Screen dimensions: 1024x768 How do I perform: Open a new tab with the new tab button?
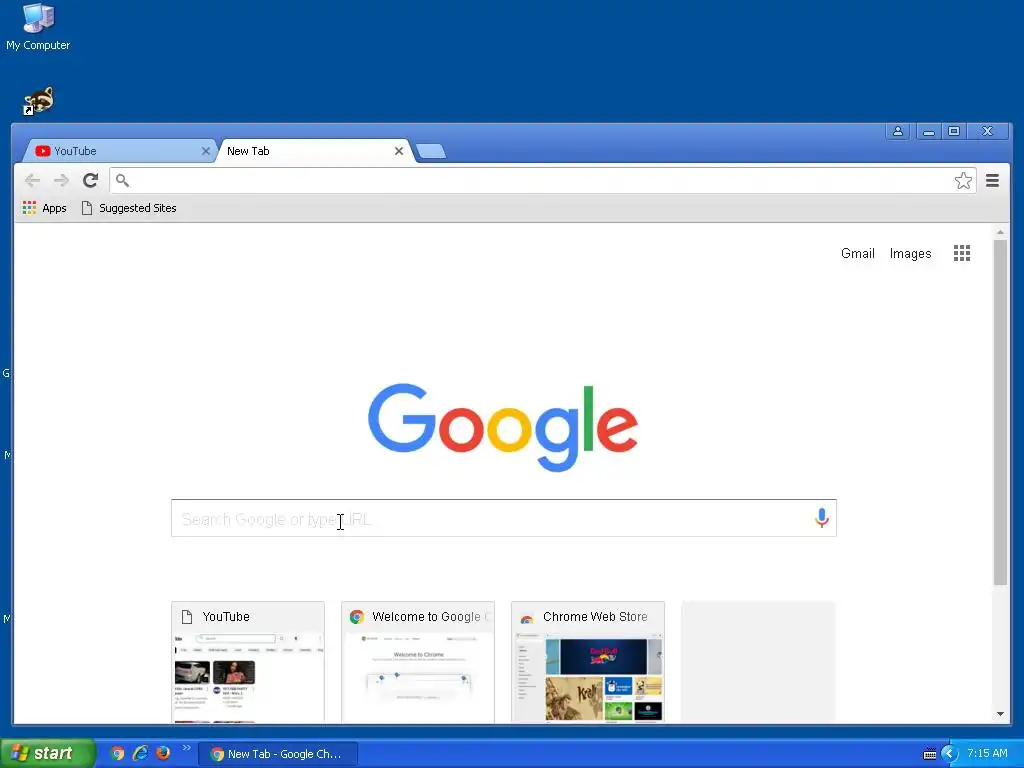click(x=431, y=152)
